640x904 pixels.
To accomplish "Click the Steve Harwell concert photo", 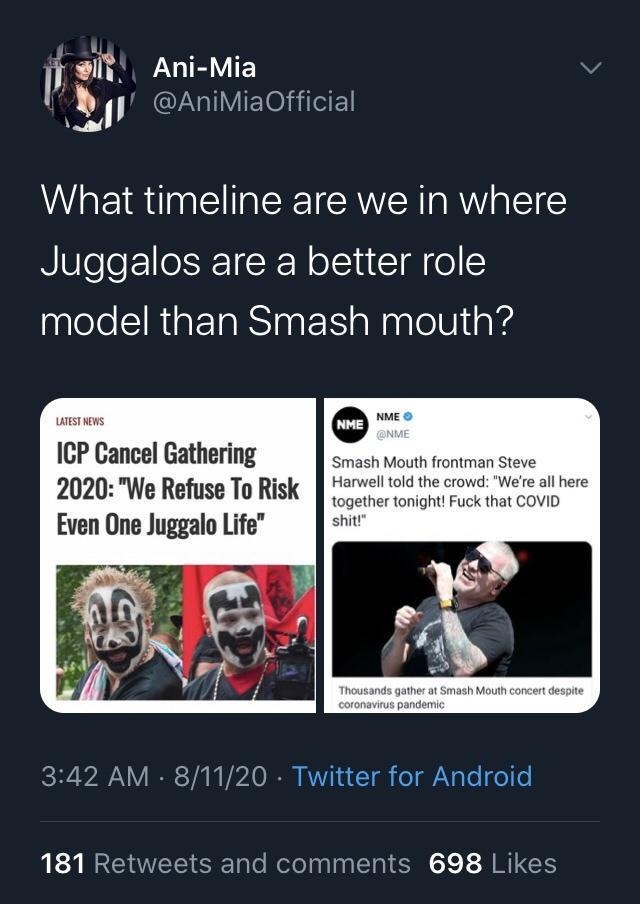I will (x=464, y=612).
